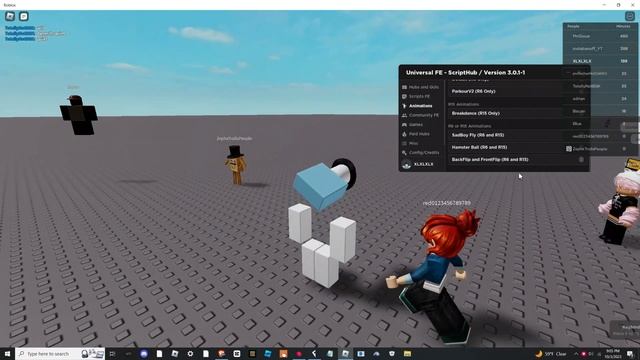
Task: Select XLXLXLX in the leaderboard
Action: tap(600, 61)
